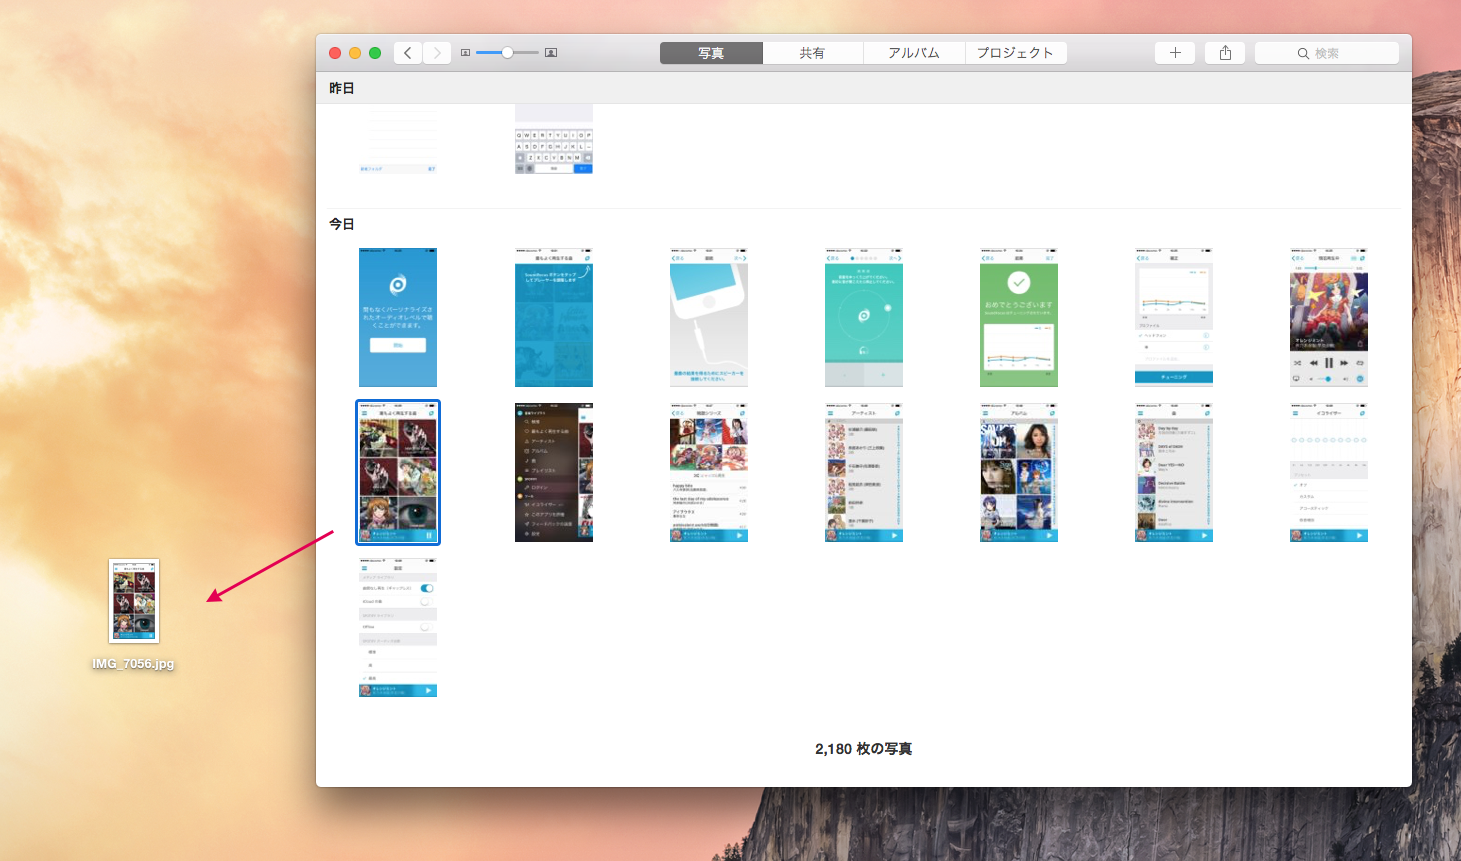Select the dark side menu photo
This screenshot has height=861, width=1461.
[x=554, y=473]
